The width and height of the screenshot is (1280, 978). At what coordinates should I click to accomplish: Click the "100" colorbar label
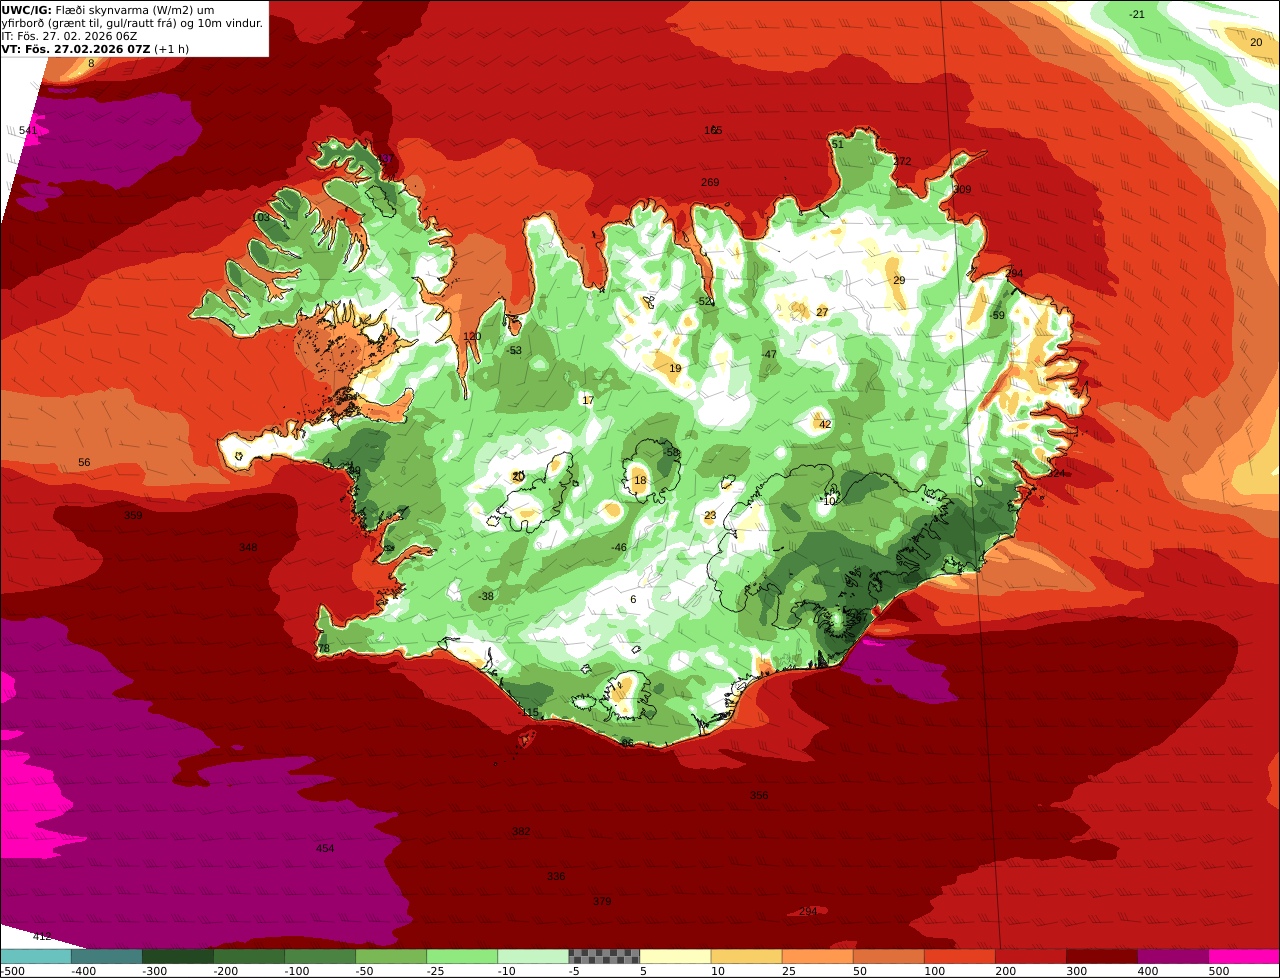pyautogui.click(x=934, y=971)
